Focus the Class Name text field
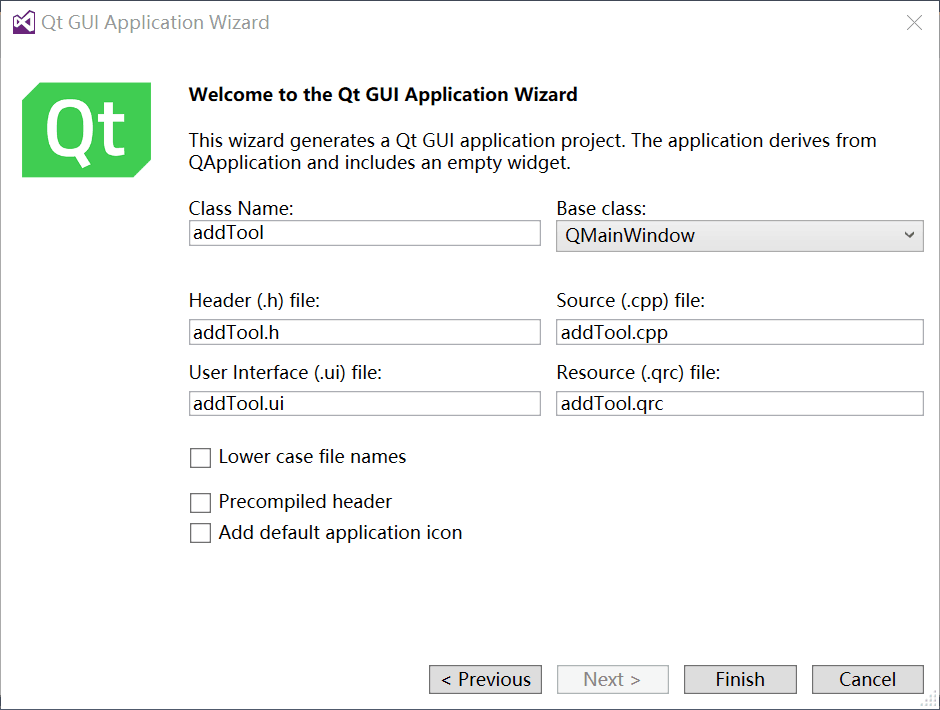Viewport: 940px width, 710px height. point(364,233)
